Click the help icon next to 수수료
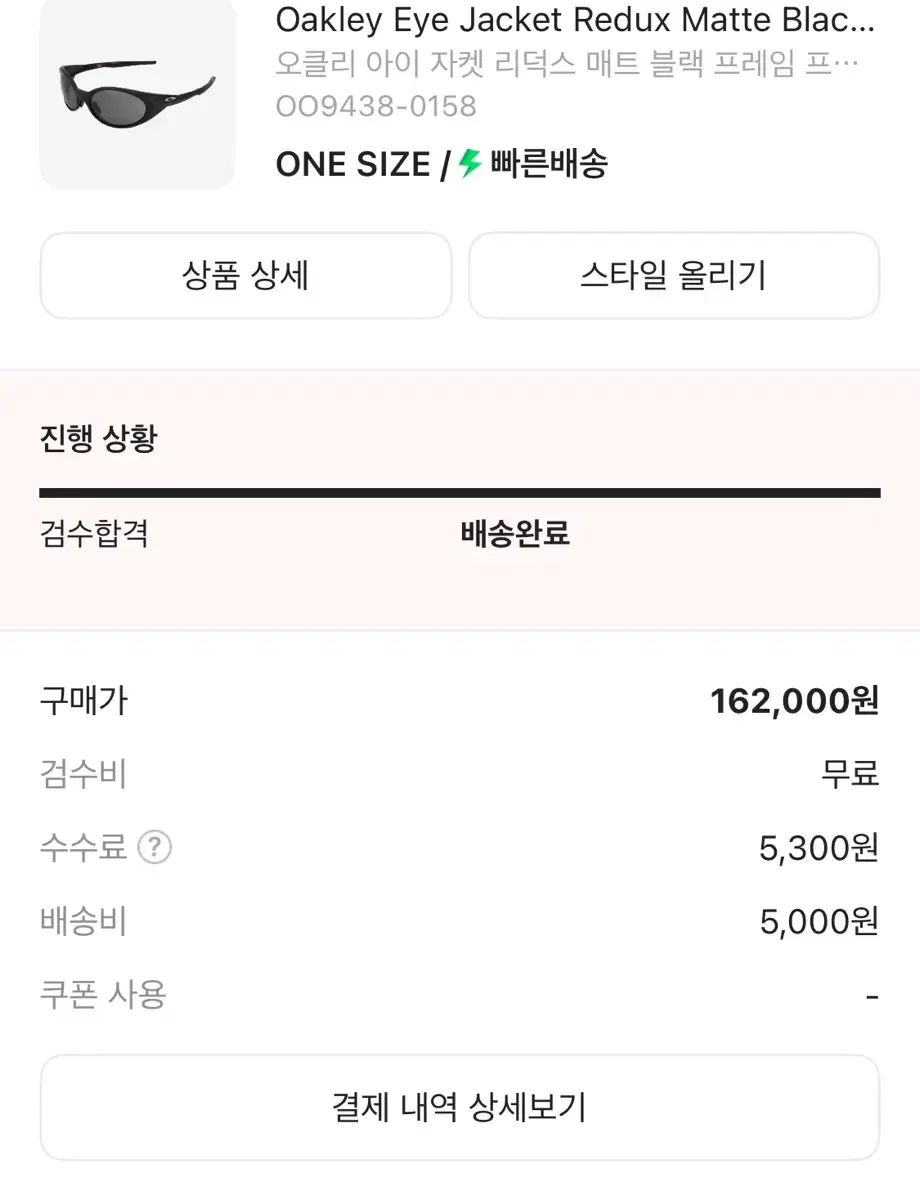The height and width of the screenshot is (1200, 920). (154, 848)
